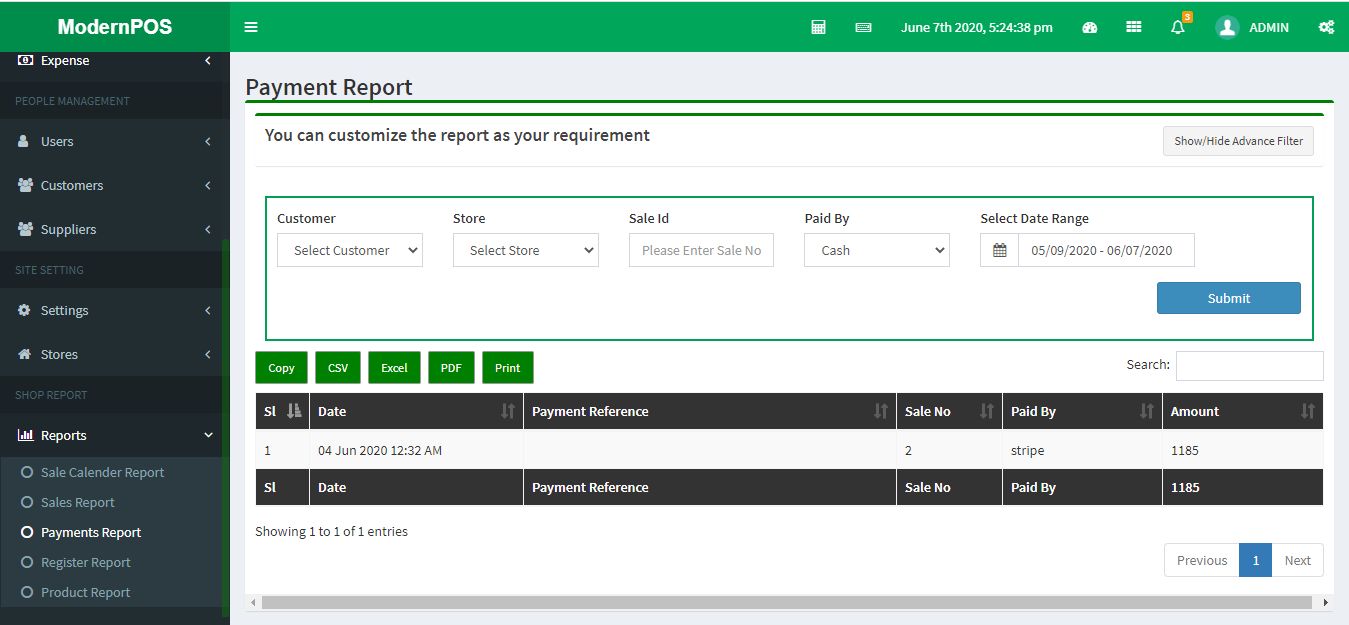Screen dimensions: 1349x625
Task: Click the table grid icon in header
Action: pyautogui.click(x=1133, y=27)
